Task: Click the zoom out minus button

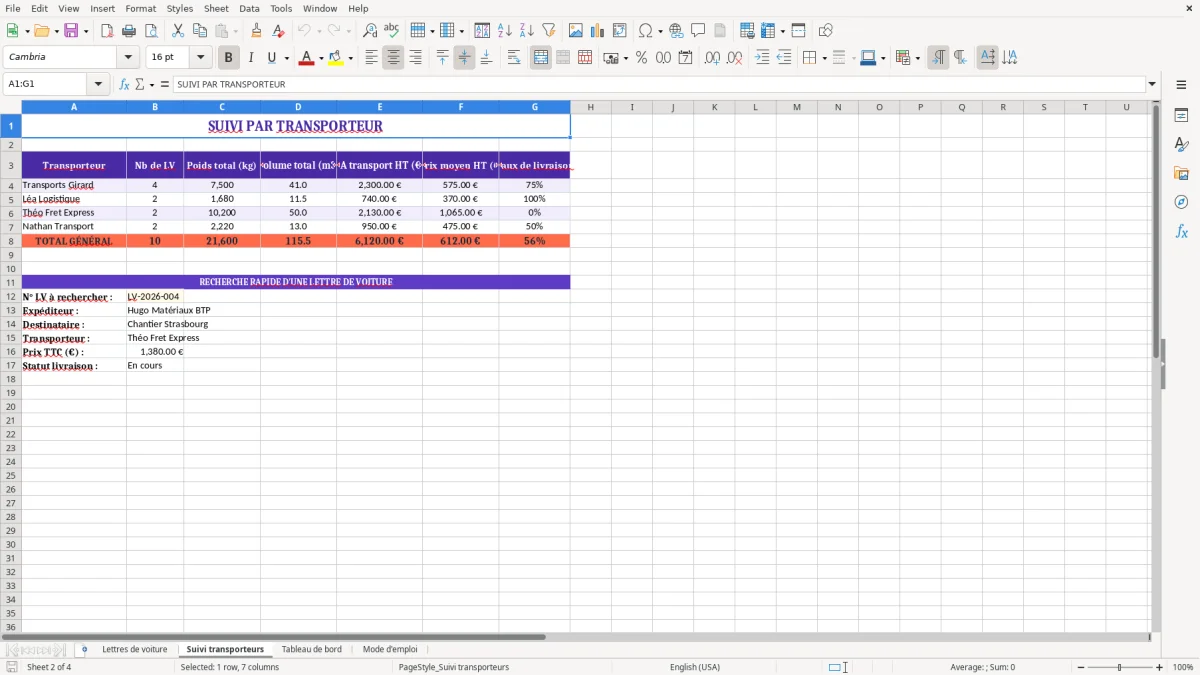Action: (x=1081, y=667)
